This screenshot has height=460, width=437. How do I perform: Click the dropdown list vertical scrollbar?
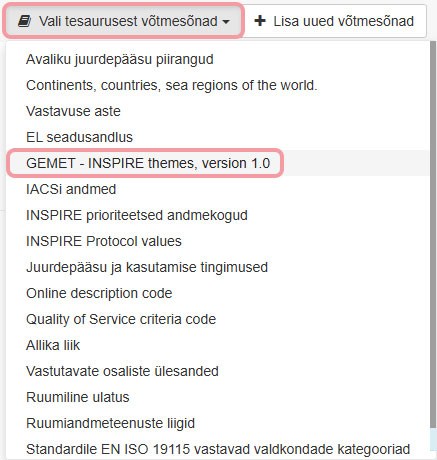(x=433, y=233)
